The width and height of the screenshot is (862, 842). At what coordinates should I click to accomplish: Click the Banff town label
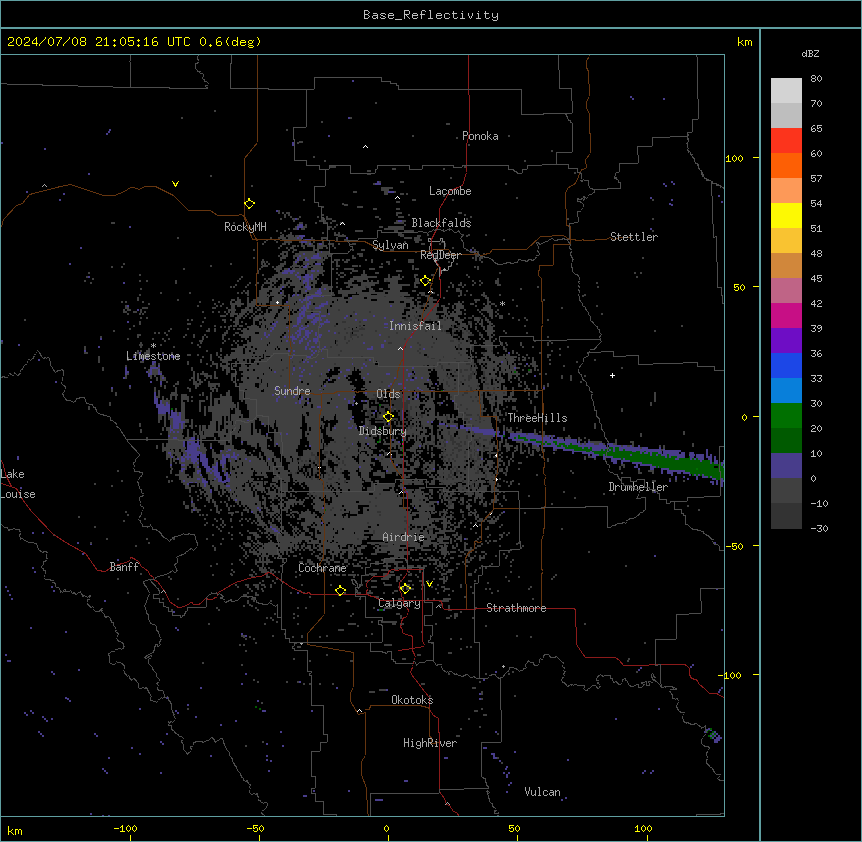(x=124, y=567)
